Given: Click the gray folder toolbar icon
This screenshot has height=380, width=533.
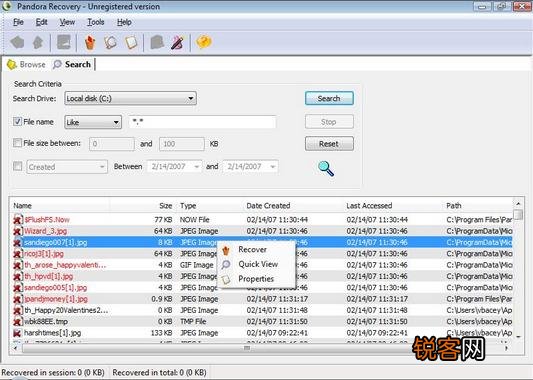Looking at the screenshot, I should 157,42.
